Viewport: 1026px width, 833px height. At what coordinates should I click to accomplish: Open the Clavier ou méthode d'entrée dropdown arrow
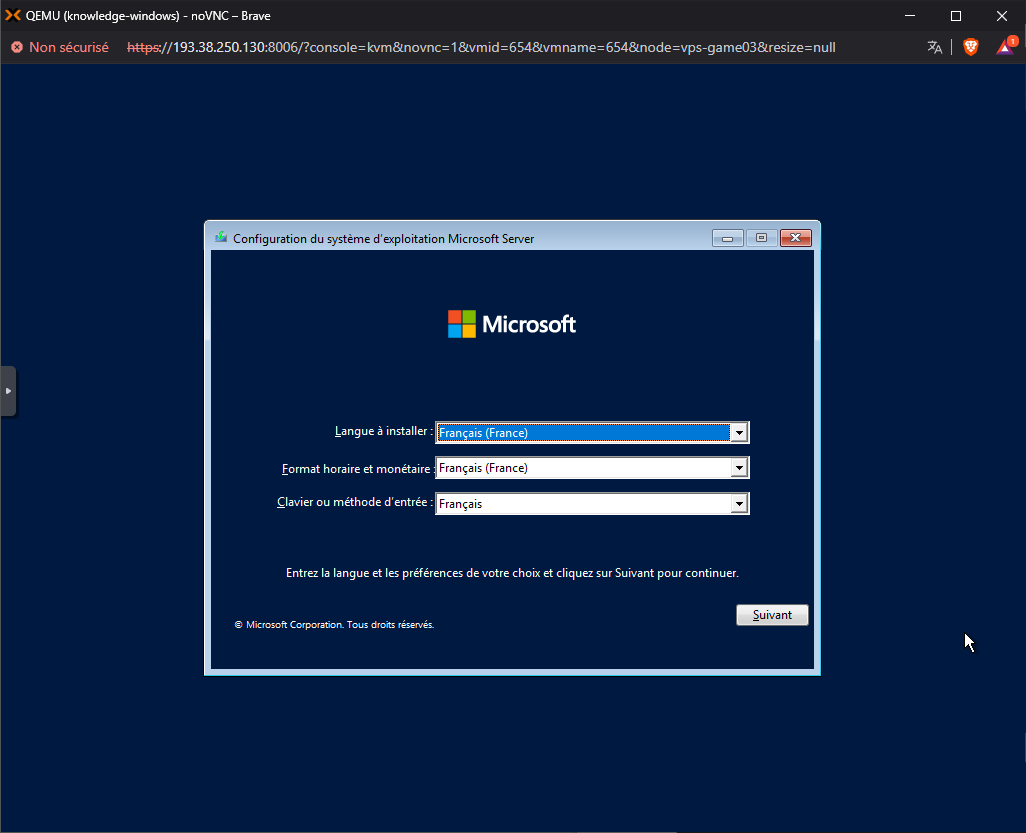click(739, 504)
